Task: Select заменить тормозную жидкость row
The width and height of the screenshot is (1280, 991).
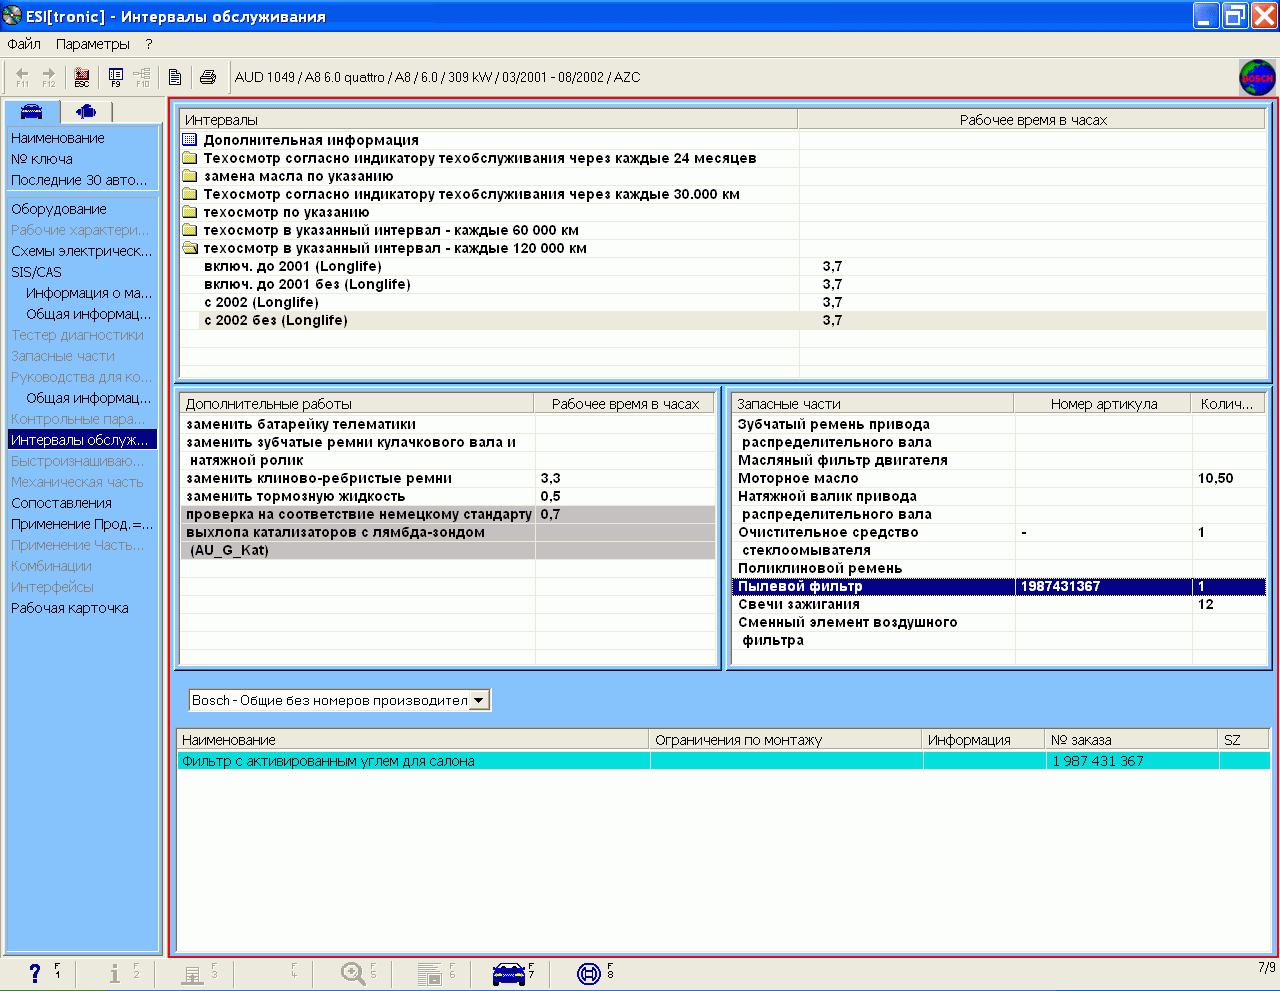Action: [x=448, y=496]
